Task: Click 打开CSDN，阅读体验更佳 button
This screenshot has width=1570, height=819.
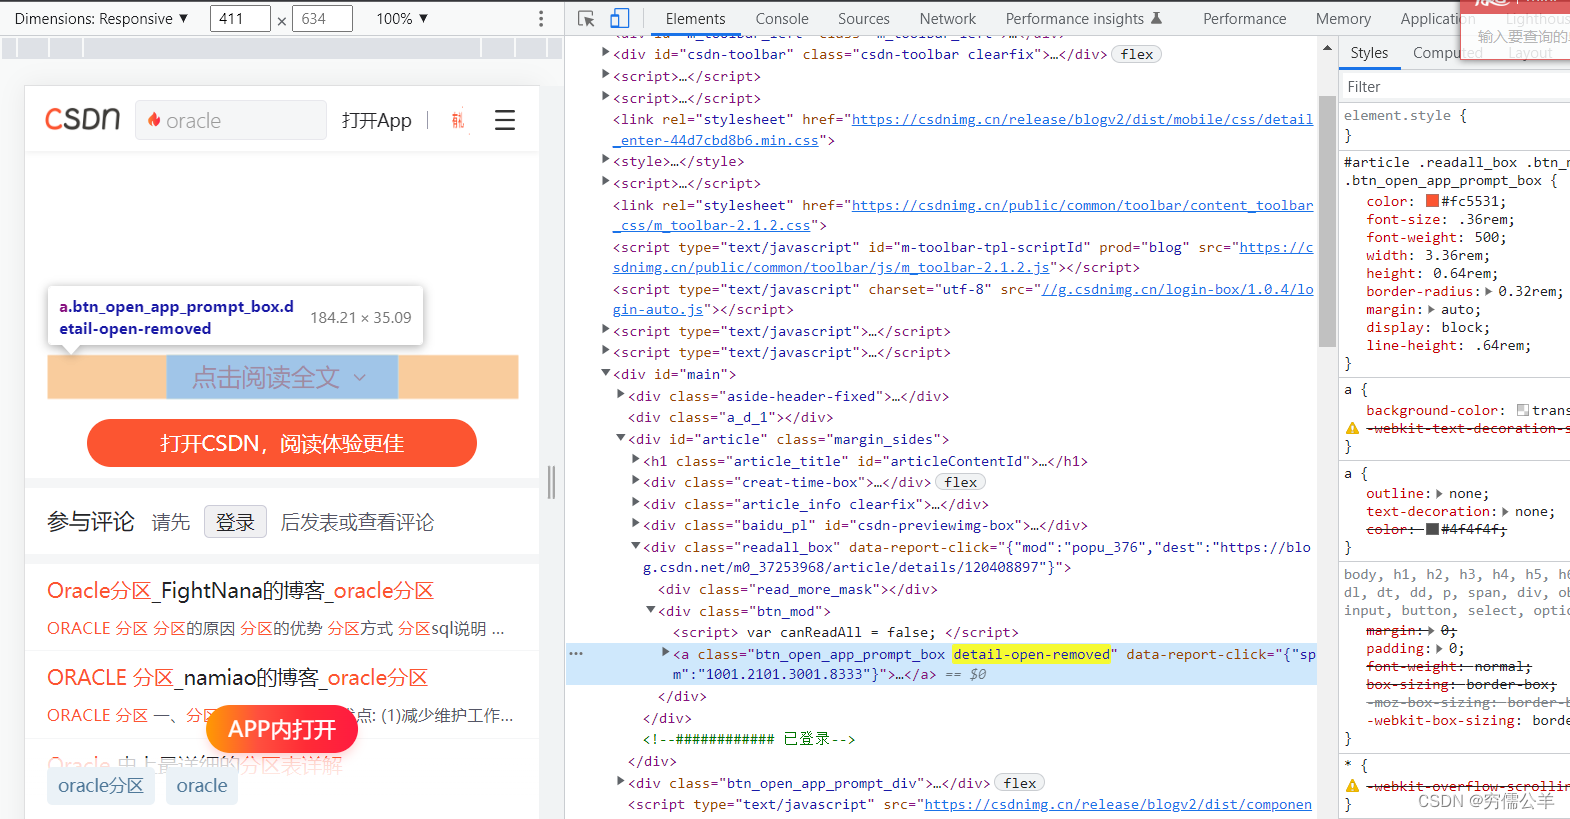Action: tap(282, 443)
